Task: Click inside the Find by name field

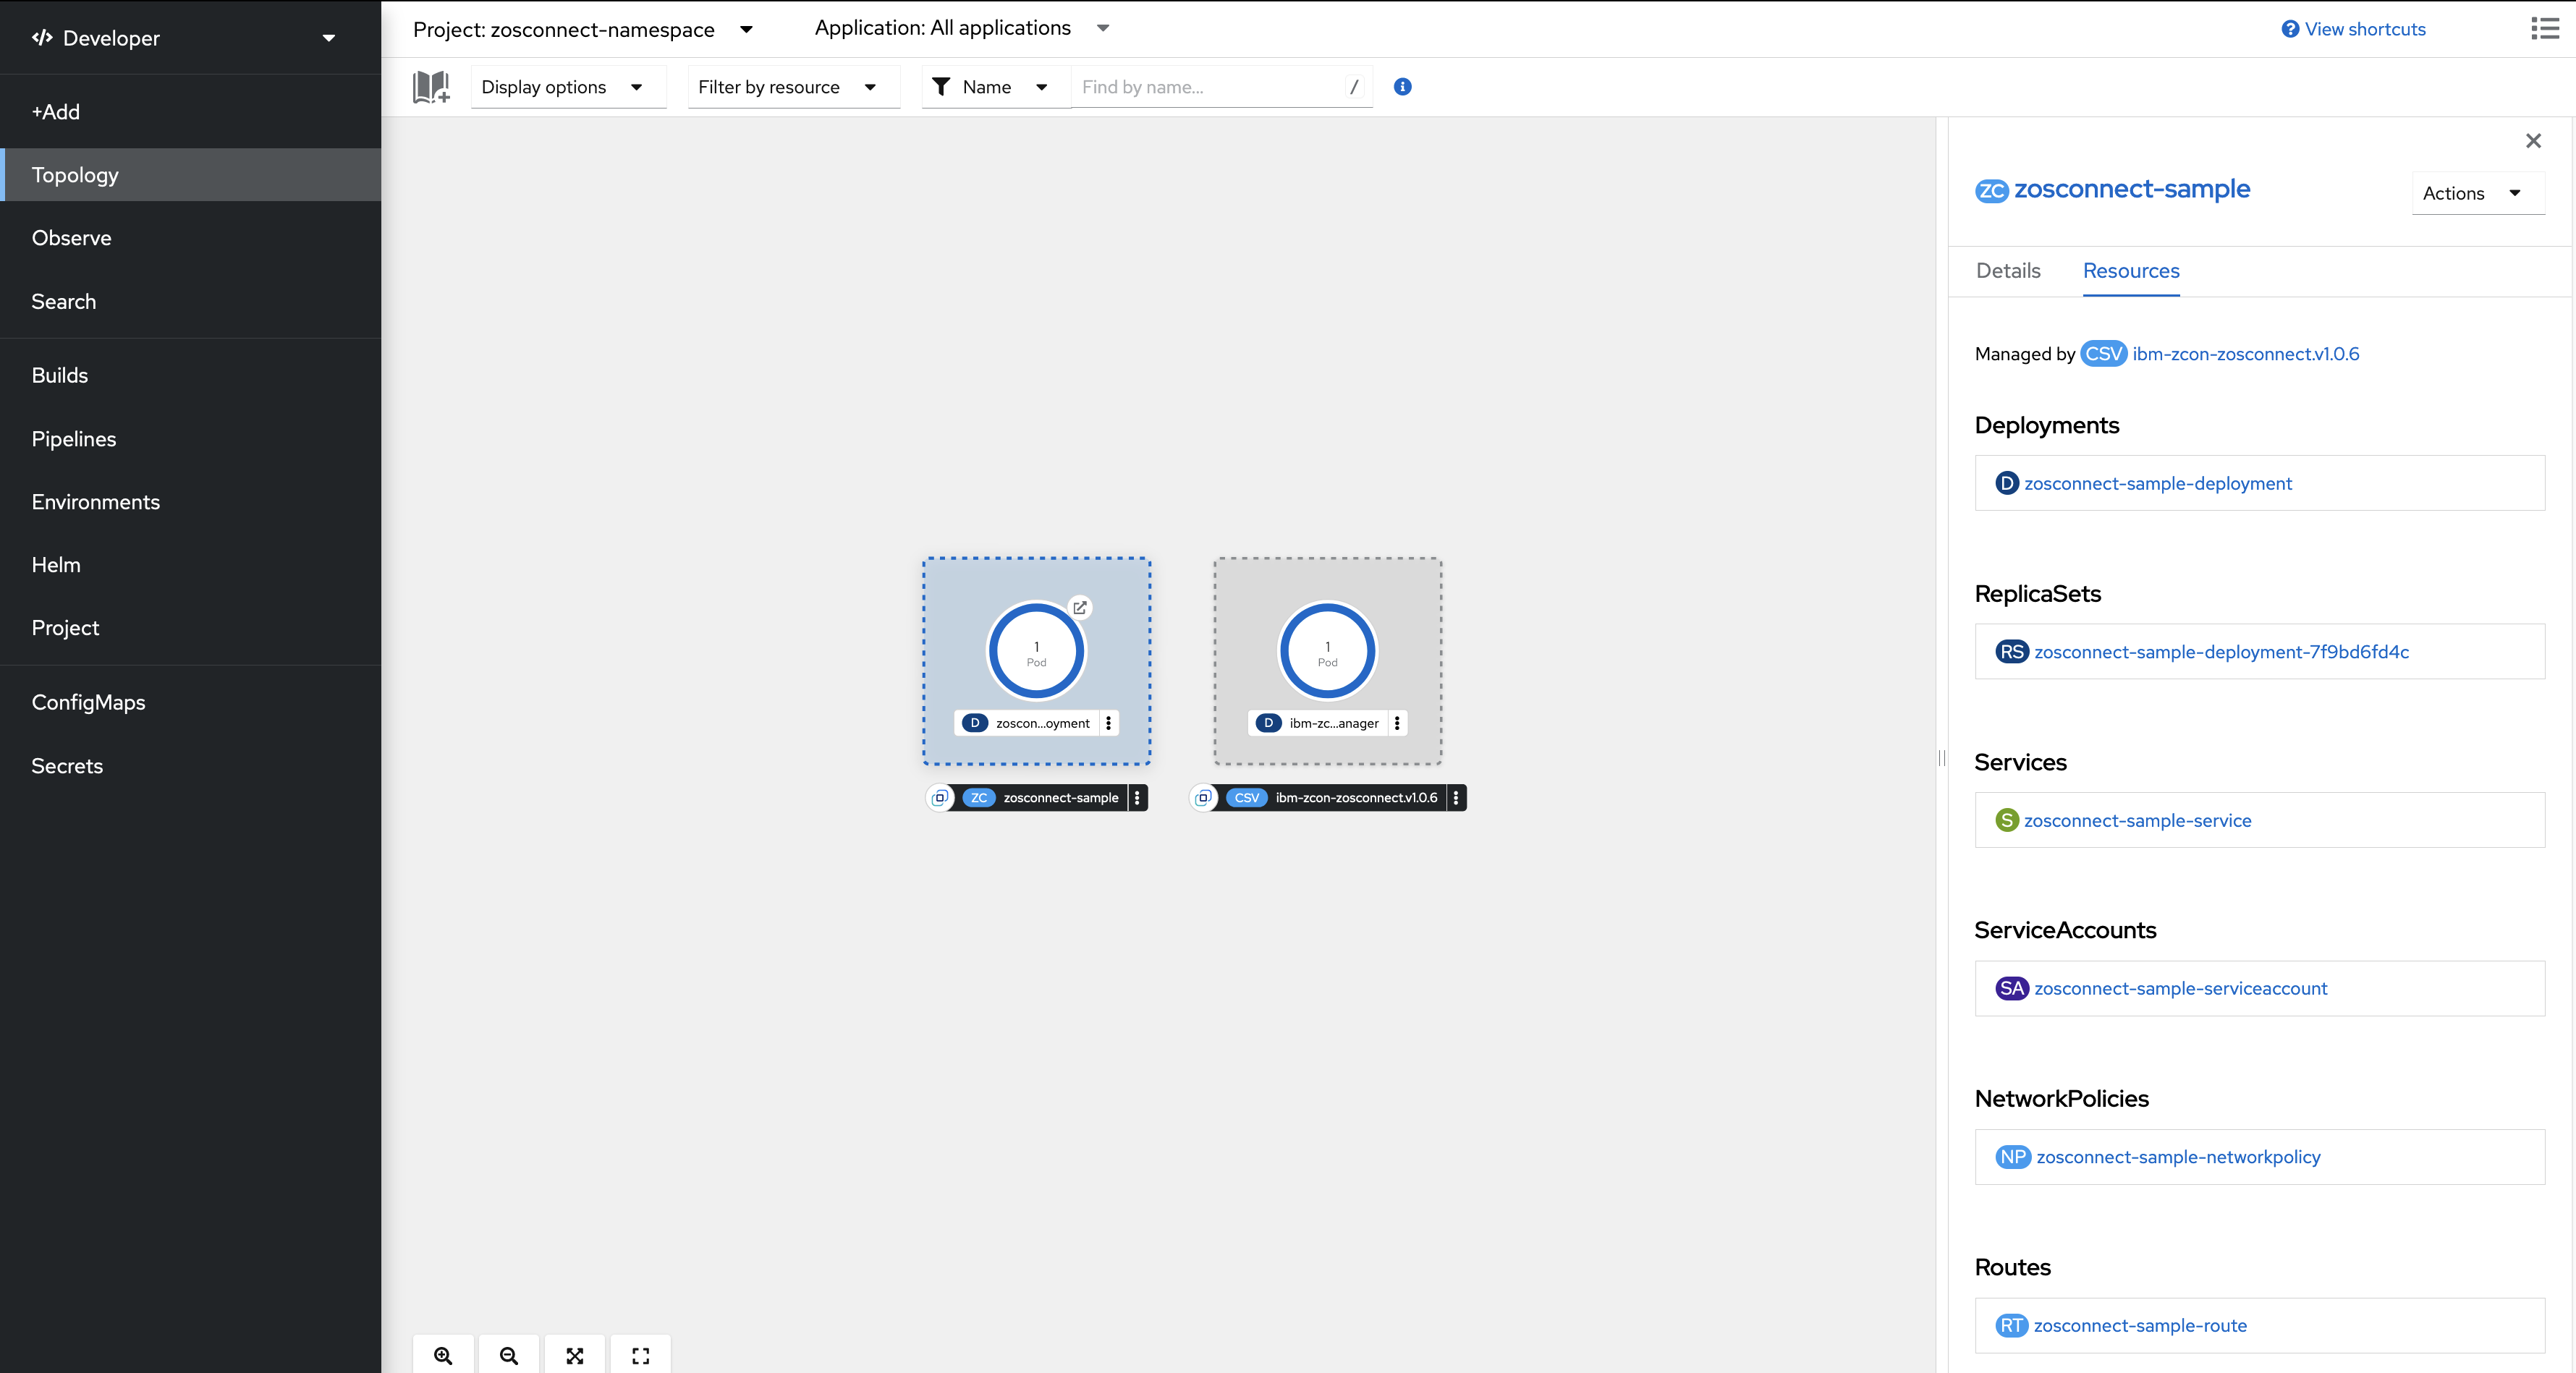Action: point(1200,87)
